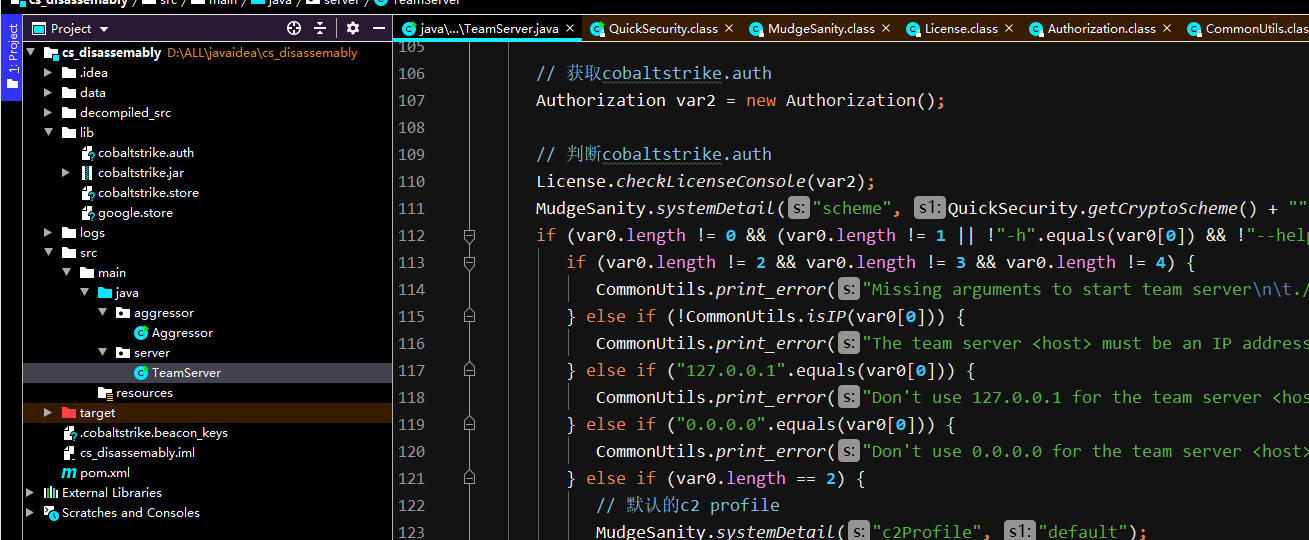The width and height of the screenshot is (1309, 540).
Task: Select pom.xml in the project tree
Action: point(105,473)
